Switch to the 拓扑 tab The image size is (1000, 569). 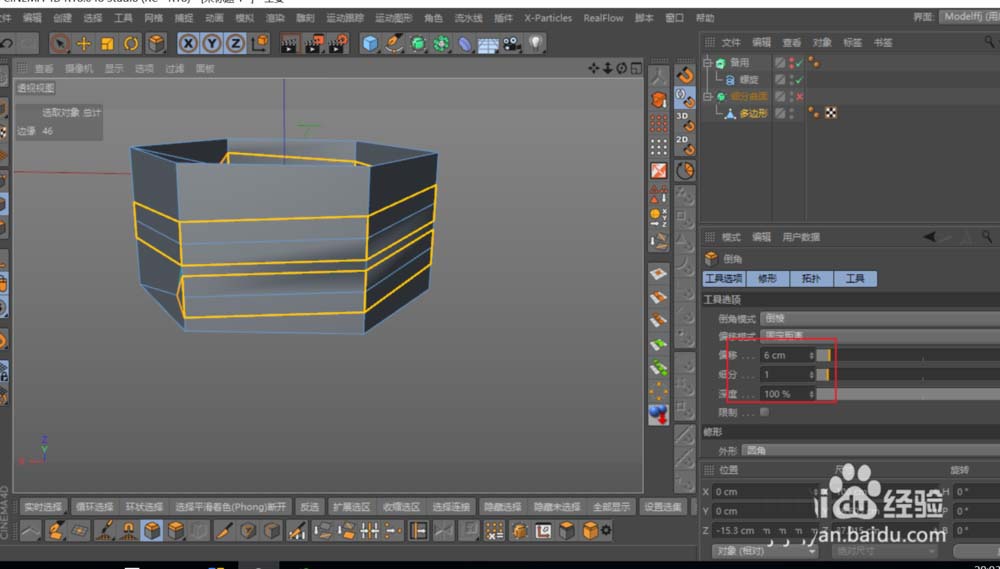[x=810, y=279]
